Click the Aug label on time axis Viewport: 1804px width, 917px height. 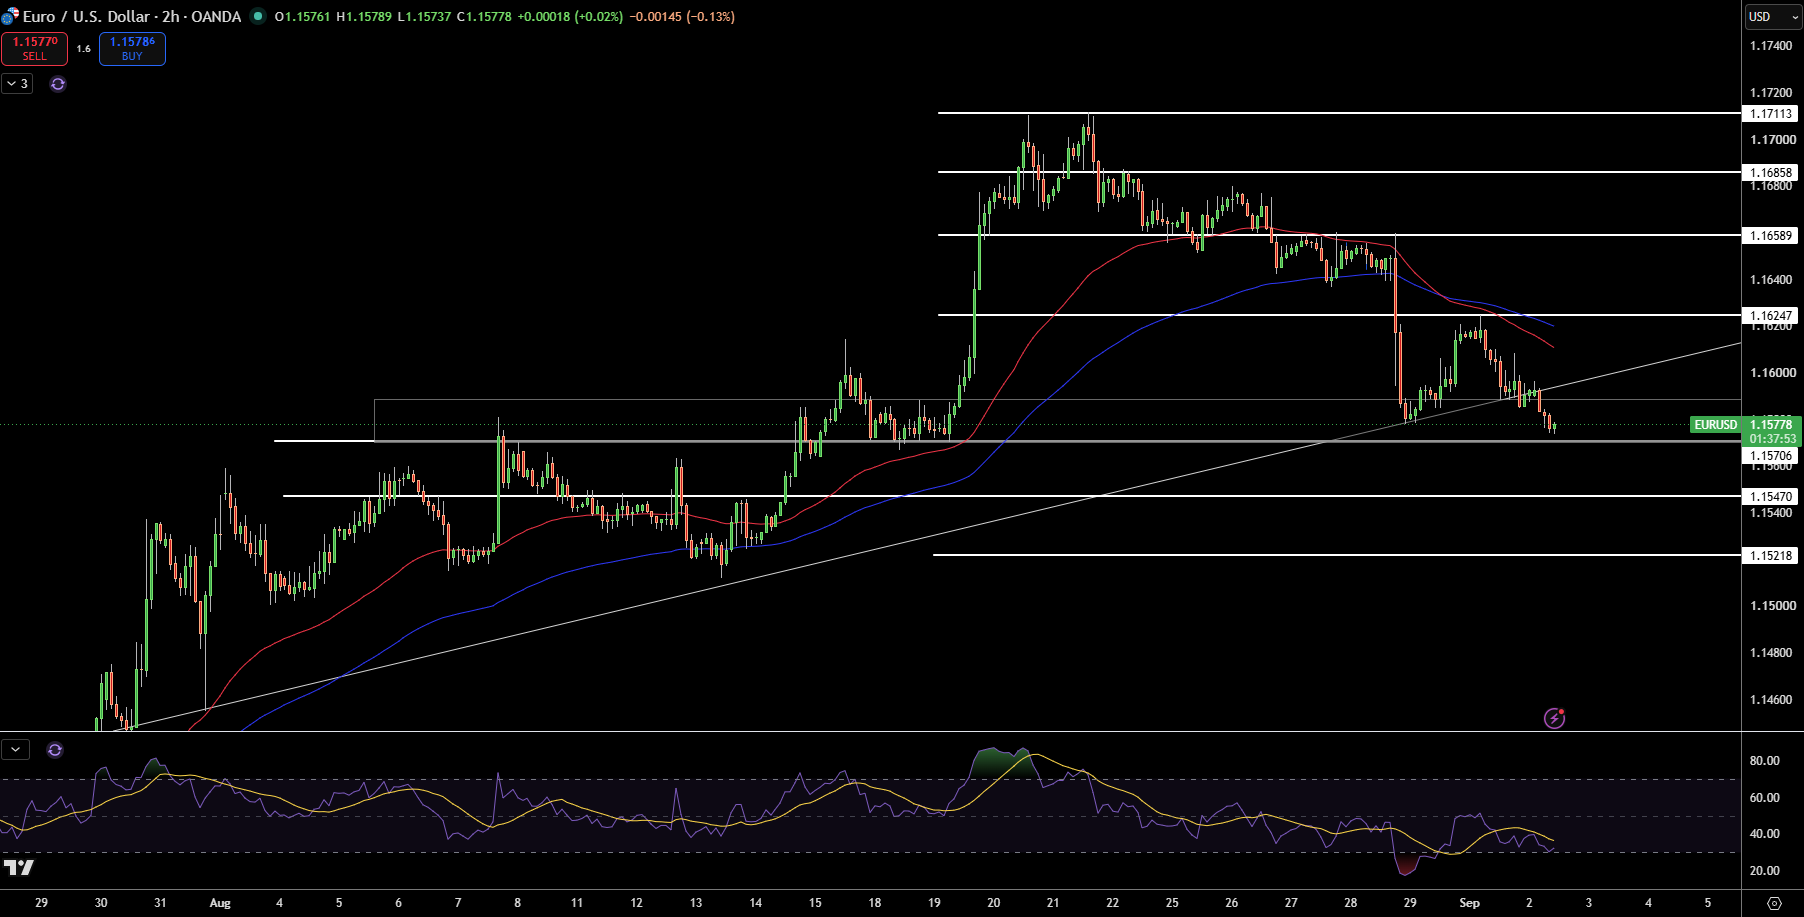(220, 903)
